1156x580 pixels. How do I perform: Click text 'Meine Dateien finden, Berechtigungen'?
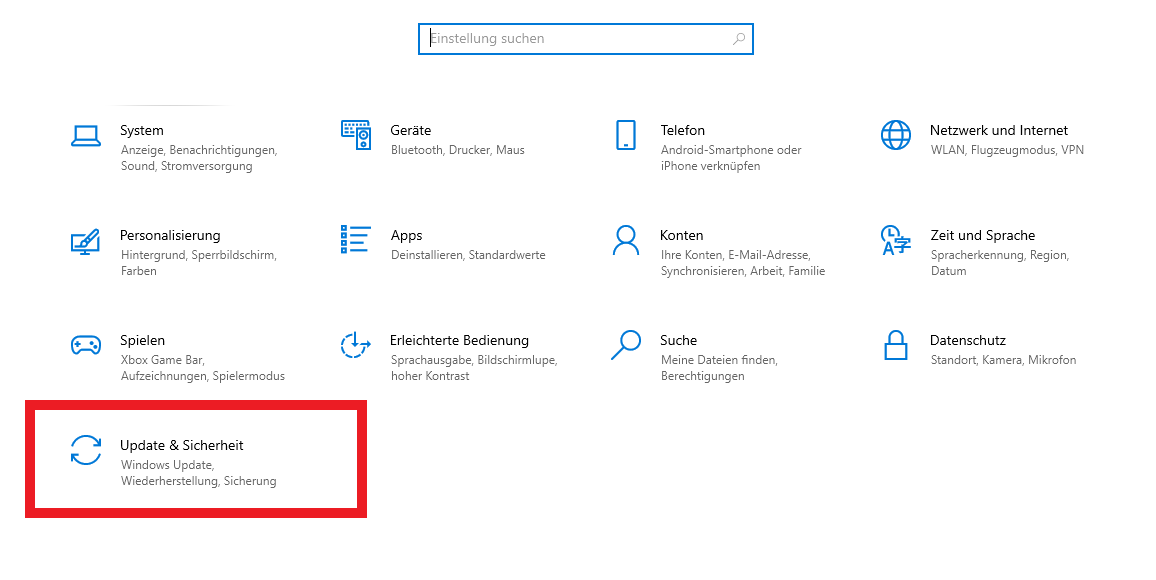pos(720,368)
